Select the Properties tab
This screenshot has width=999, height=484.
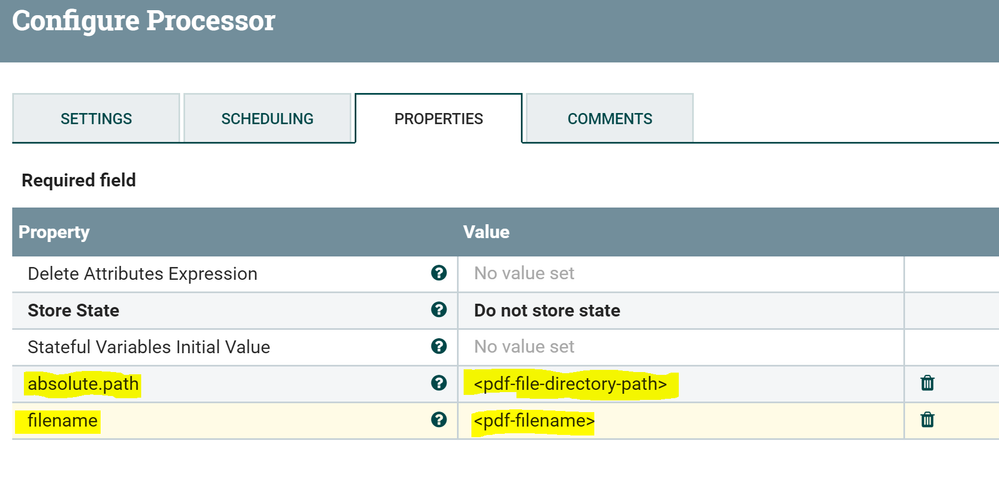pos(438,119)
